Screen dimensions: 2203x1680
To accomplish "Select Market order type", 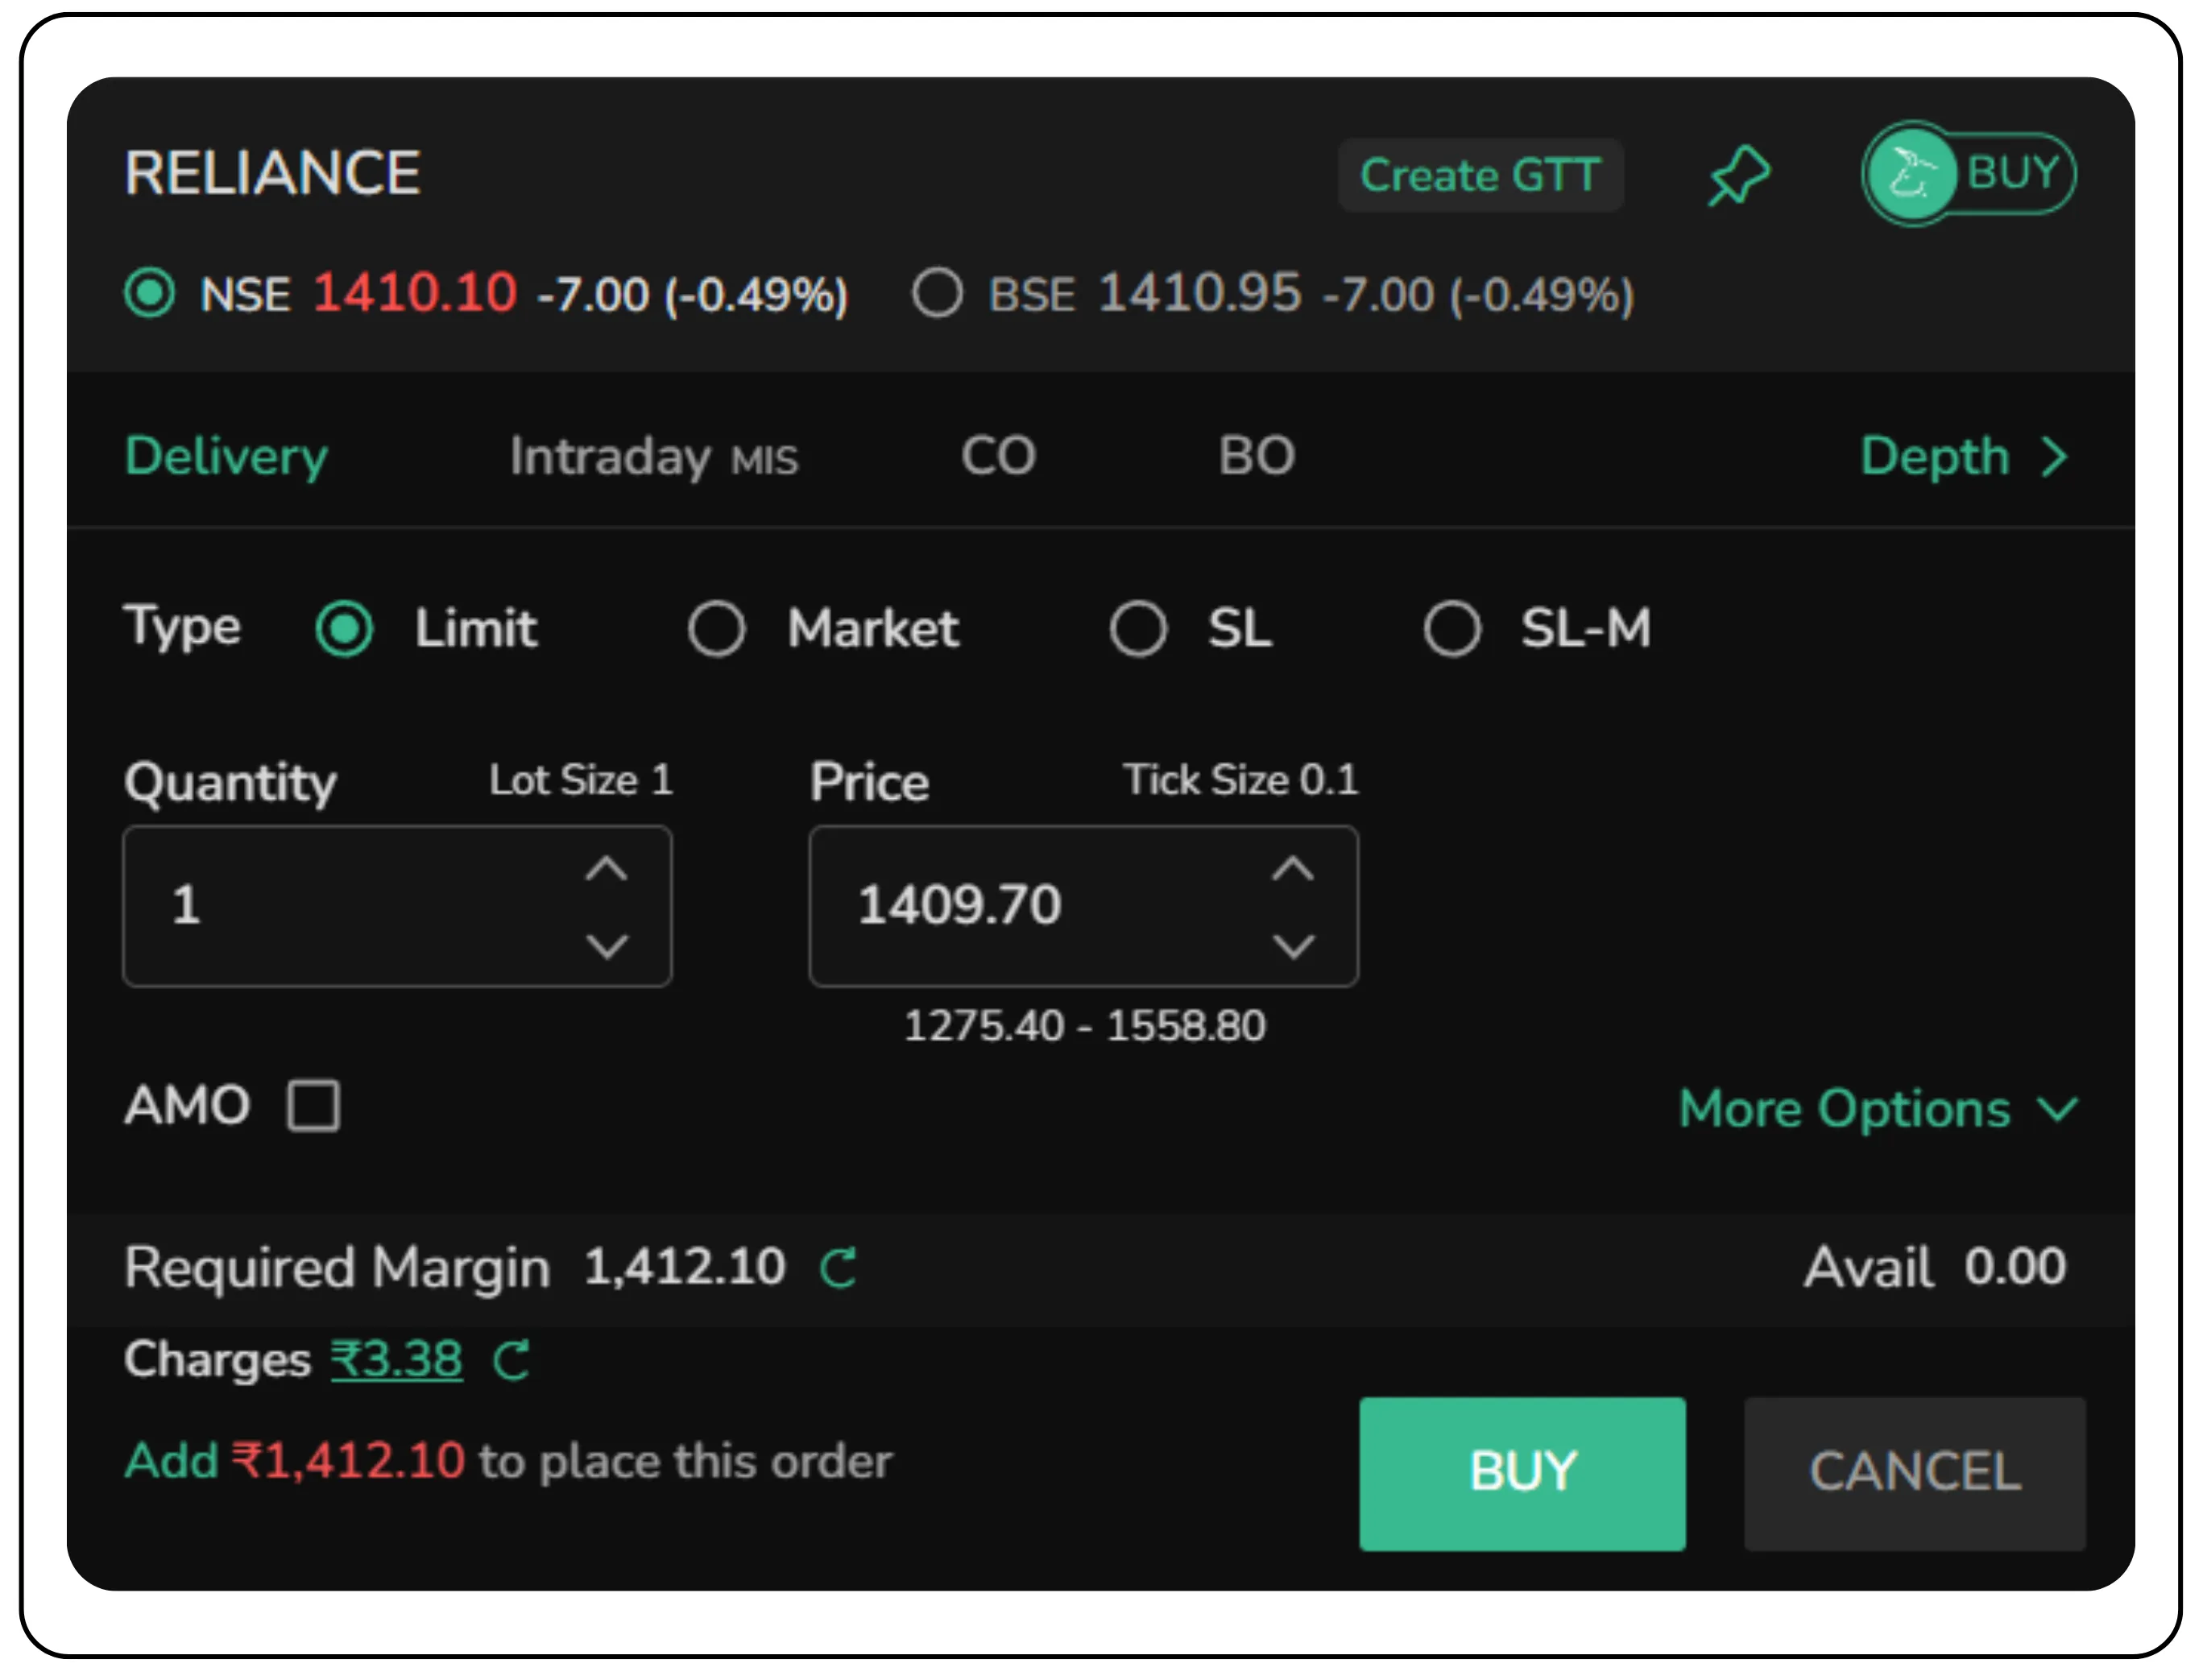I will tap(716, 628).
